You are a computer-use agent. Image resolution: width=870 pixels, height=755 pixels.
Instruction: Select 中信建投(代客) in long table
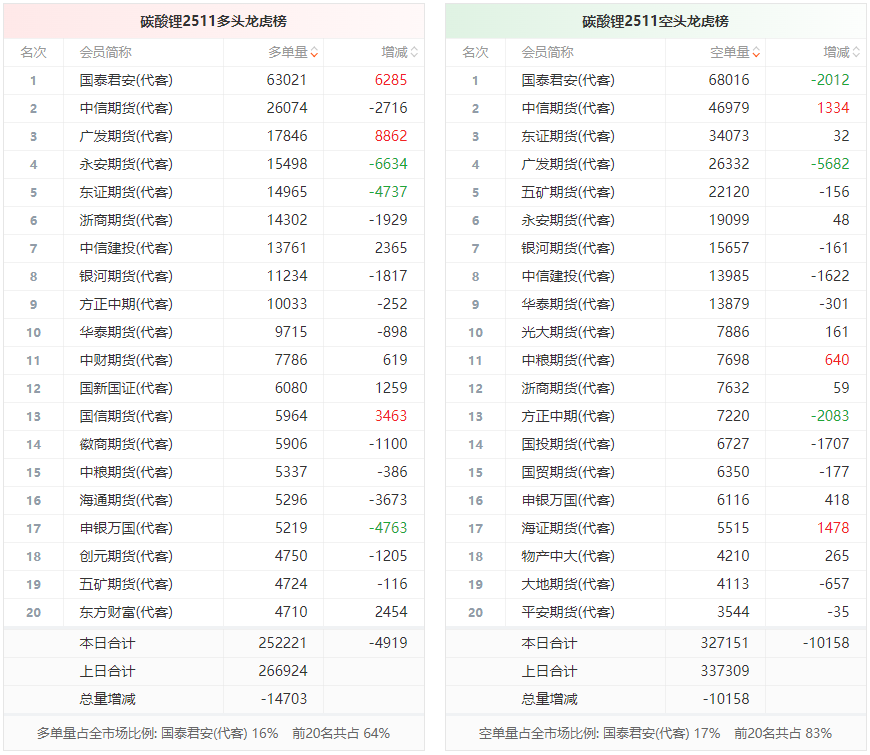(126, 248)
